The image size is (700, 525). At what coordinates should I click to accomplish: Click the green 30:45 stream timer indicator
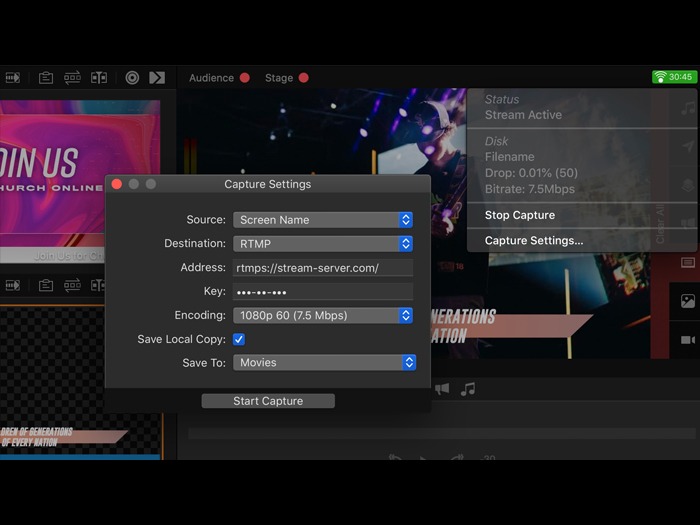point(674,77)
